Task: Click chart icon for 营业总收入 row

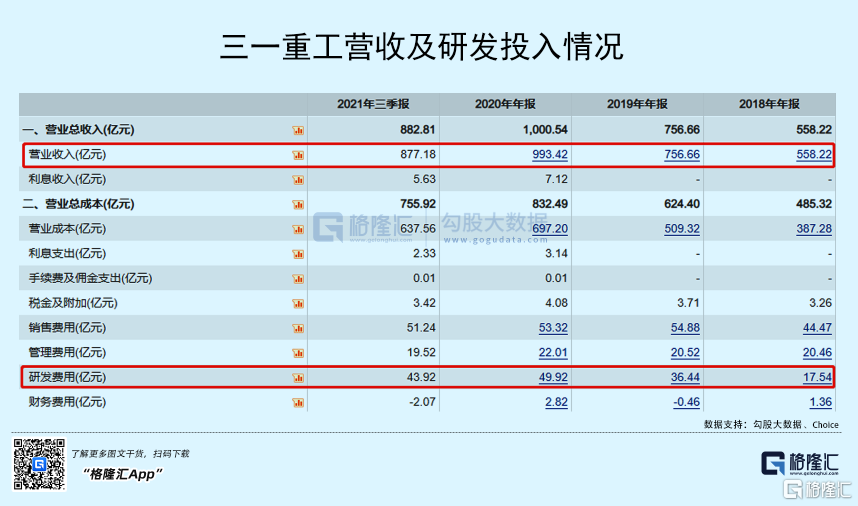Action: 298,130
